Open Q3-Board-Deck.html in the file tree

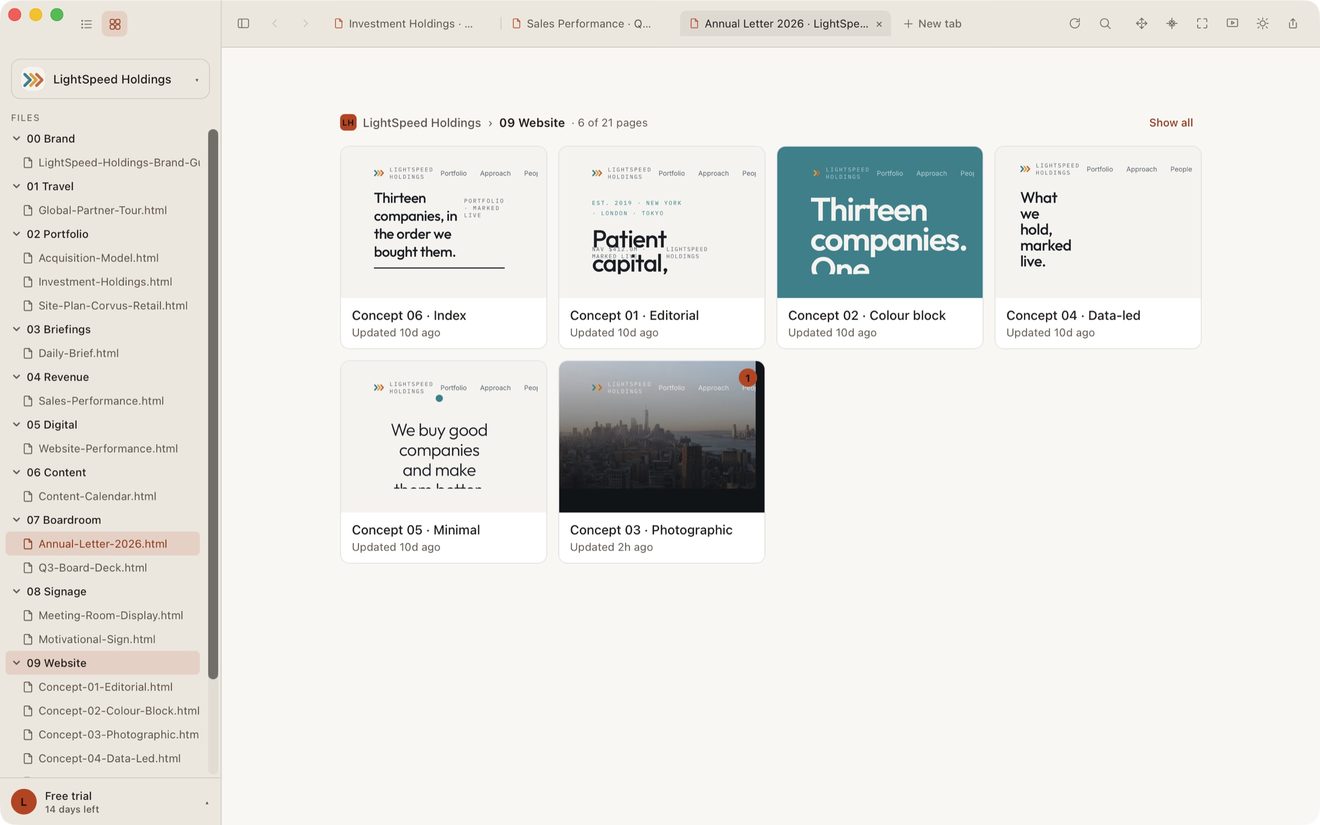93,568
